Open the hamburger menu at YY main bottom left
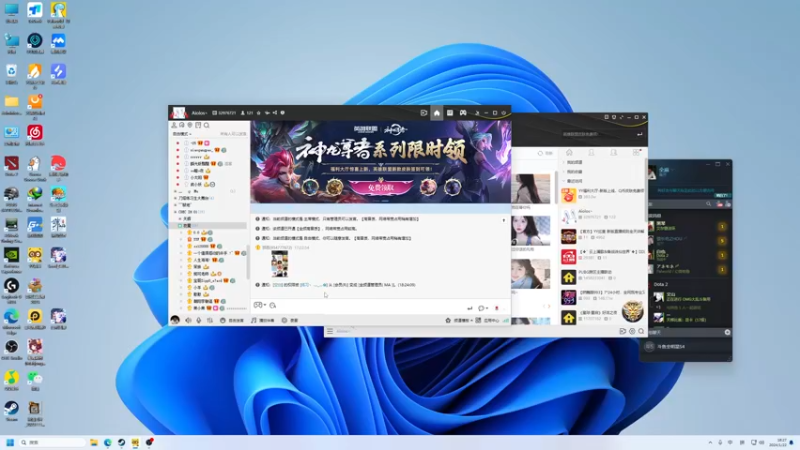800x450 pixels. coord(330,331)
